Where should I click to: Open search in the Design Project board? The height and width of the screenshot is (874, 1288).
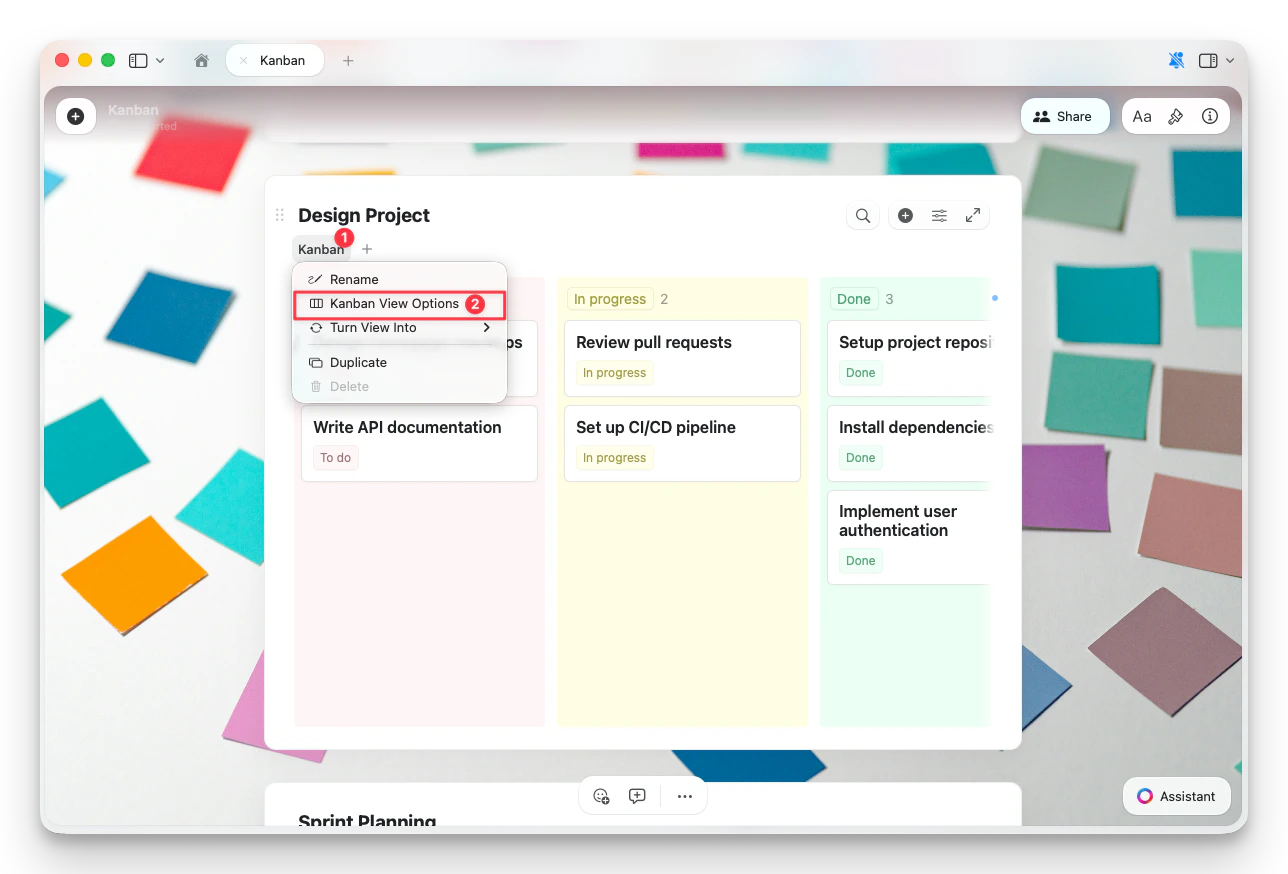(x=862, y=215)
